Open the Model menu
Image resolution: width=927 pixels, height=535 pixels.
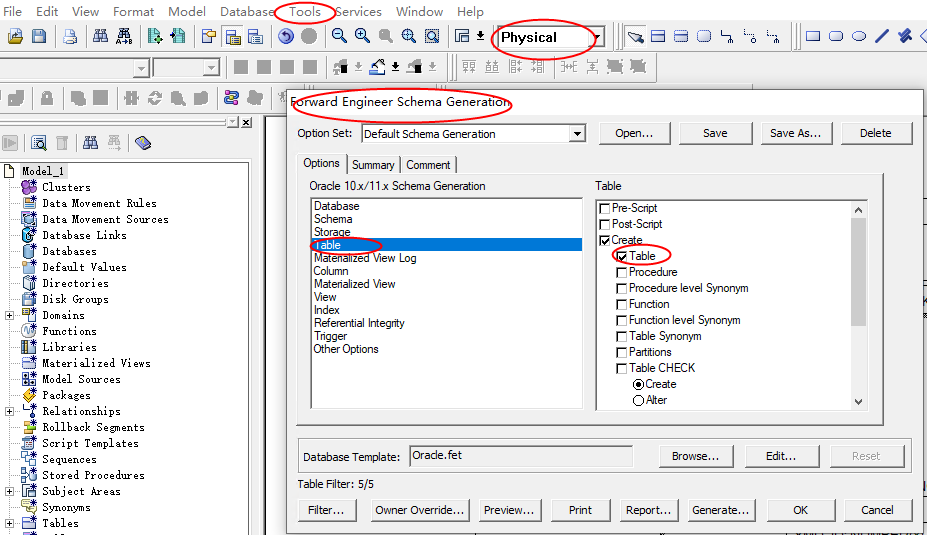coord(187,12)
